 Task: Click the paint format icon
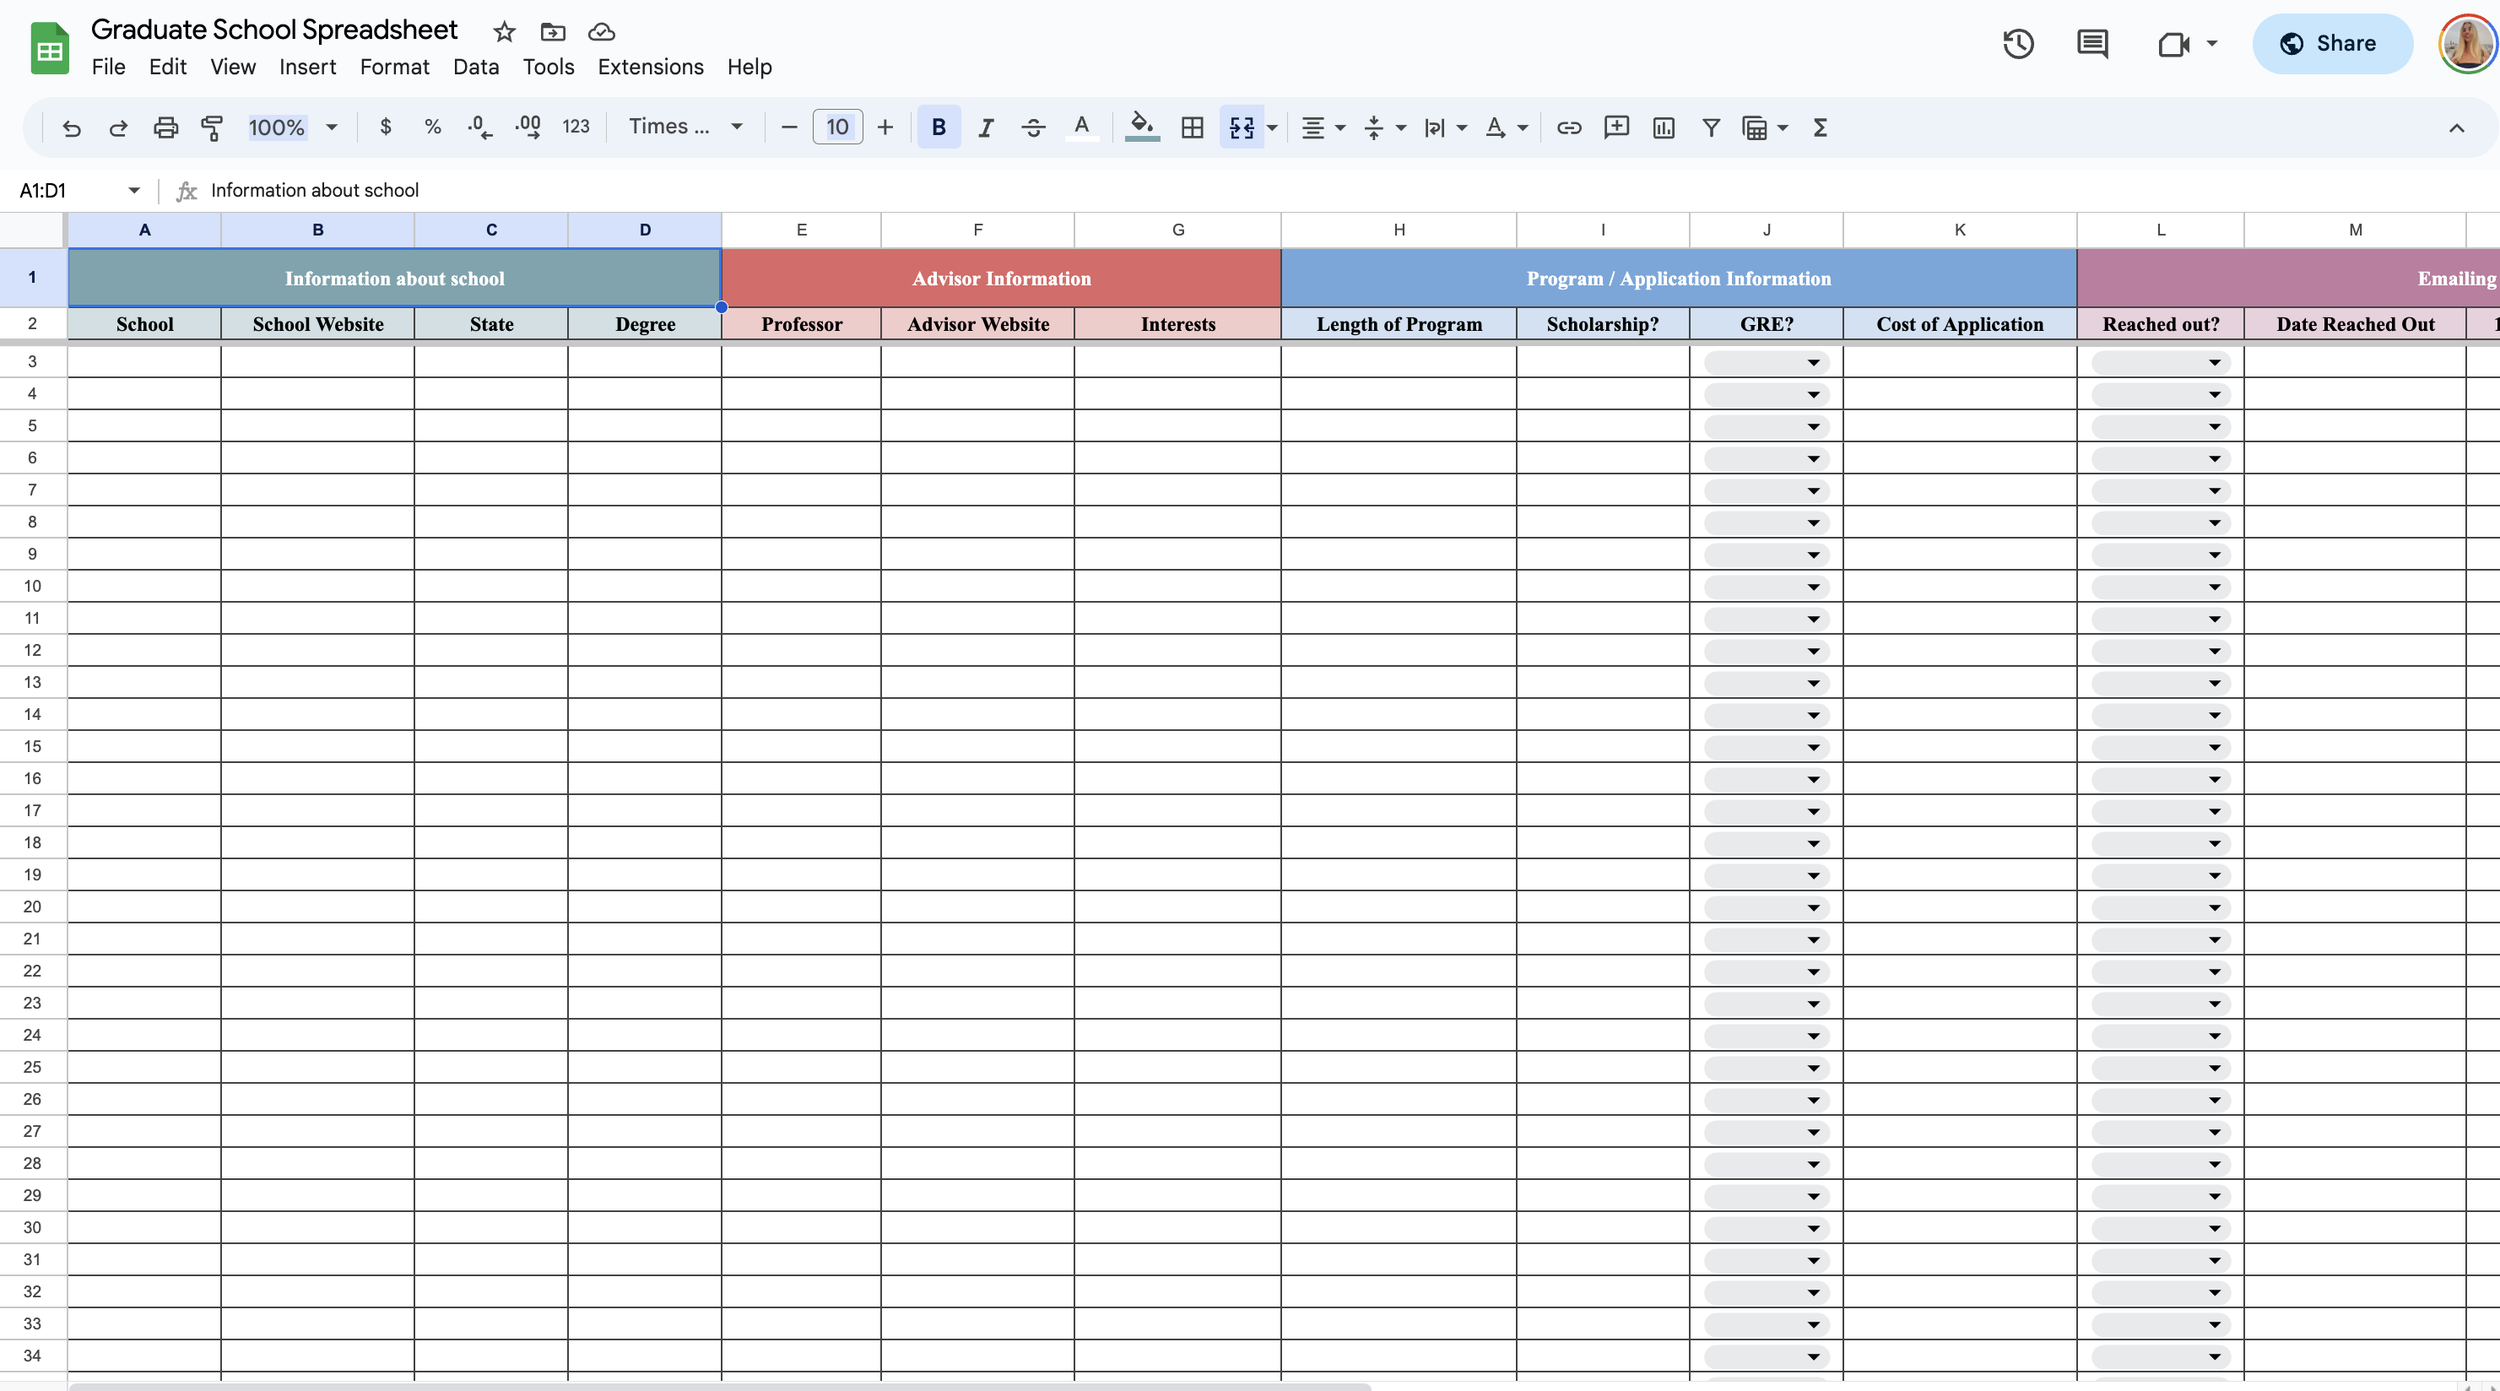click(212, 127)
